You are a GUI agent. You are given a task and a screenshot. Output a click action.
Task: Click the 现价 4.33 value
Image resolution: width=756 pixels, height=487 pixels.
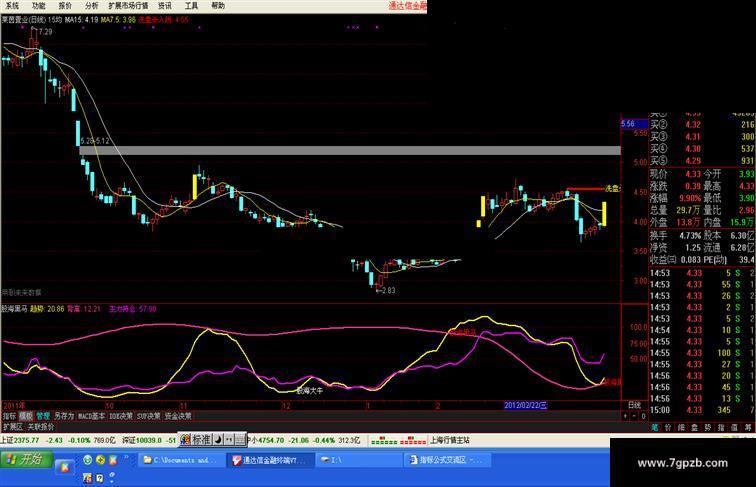coord(693,174)
